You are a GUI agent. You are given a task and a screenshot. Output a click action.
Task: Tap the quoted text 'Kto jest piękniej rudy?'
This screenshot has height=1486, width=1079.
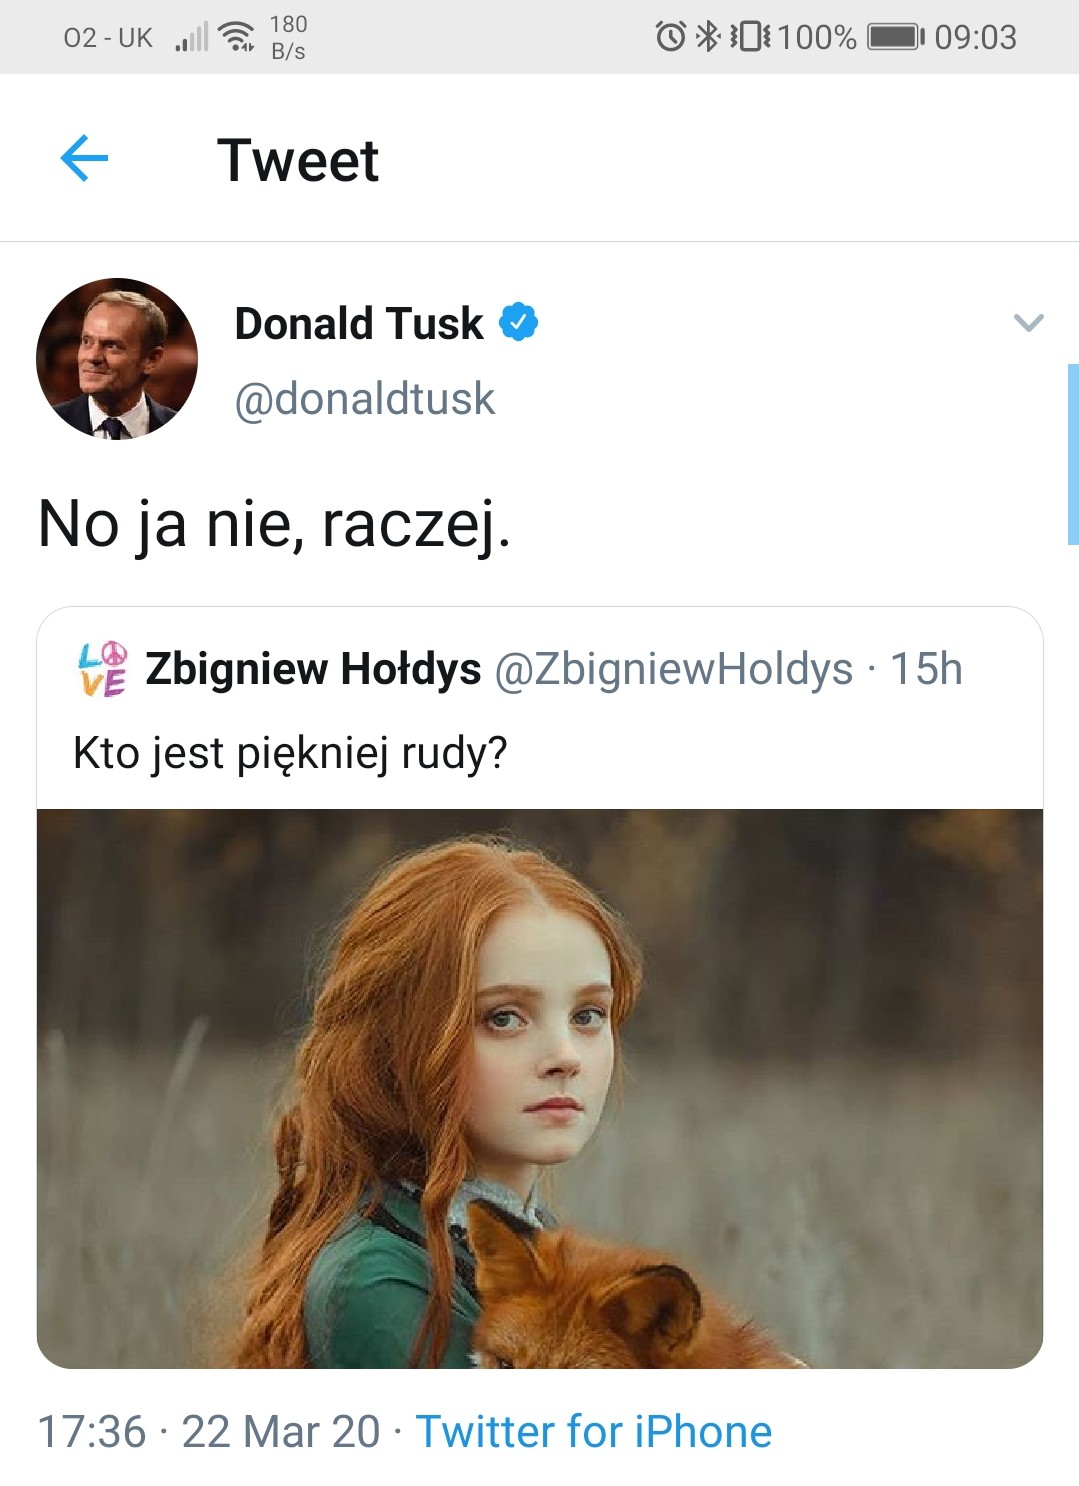290,752
